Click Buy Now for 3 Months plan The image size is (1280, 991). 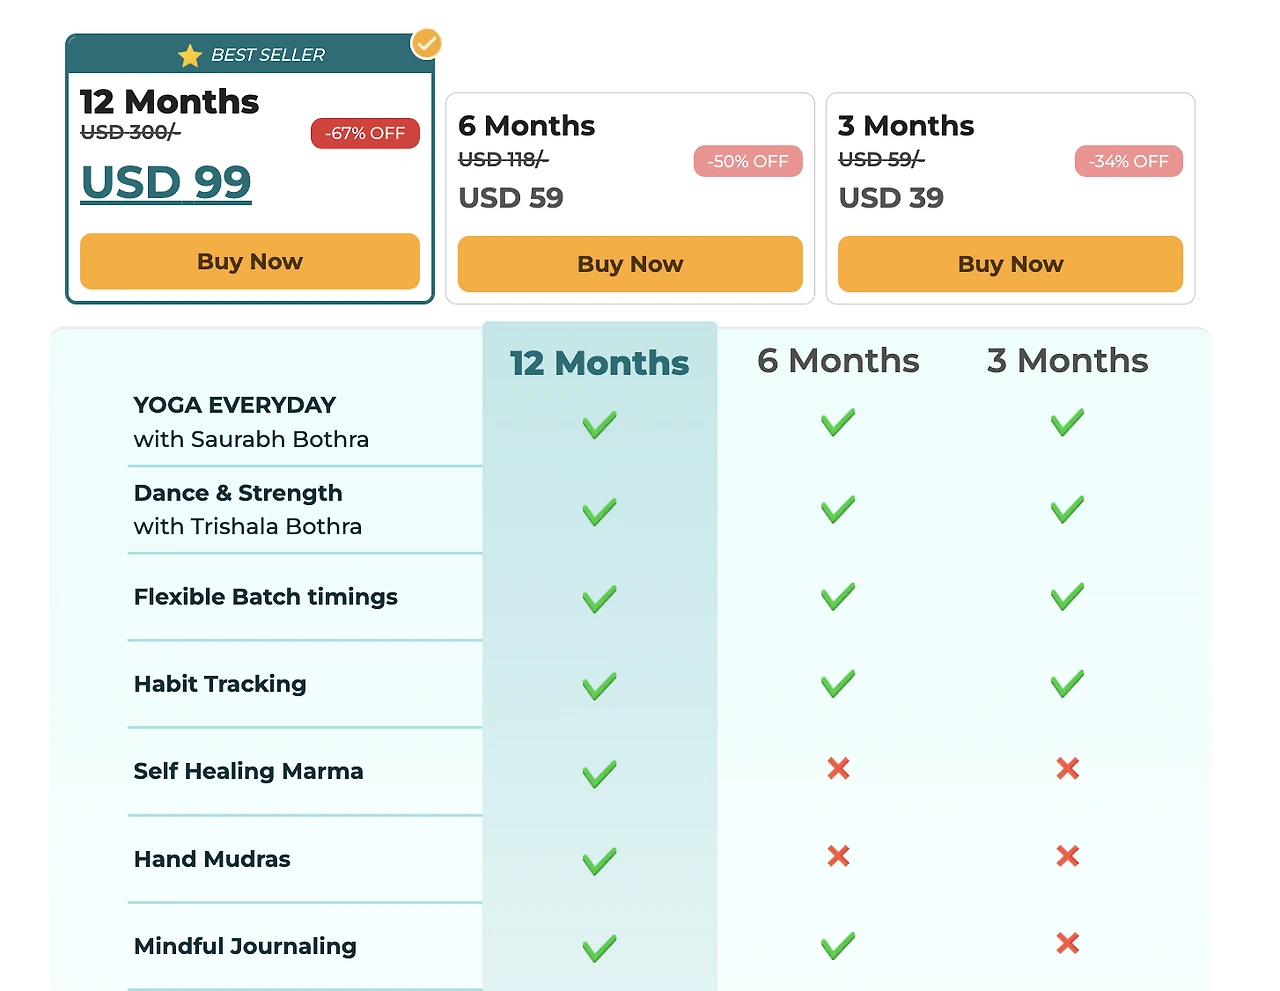[1010, 264]
